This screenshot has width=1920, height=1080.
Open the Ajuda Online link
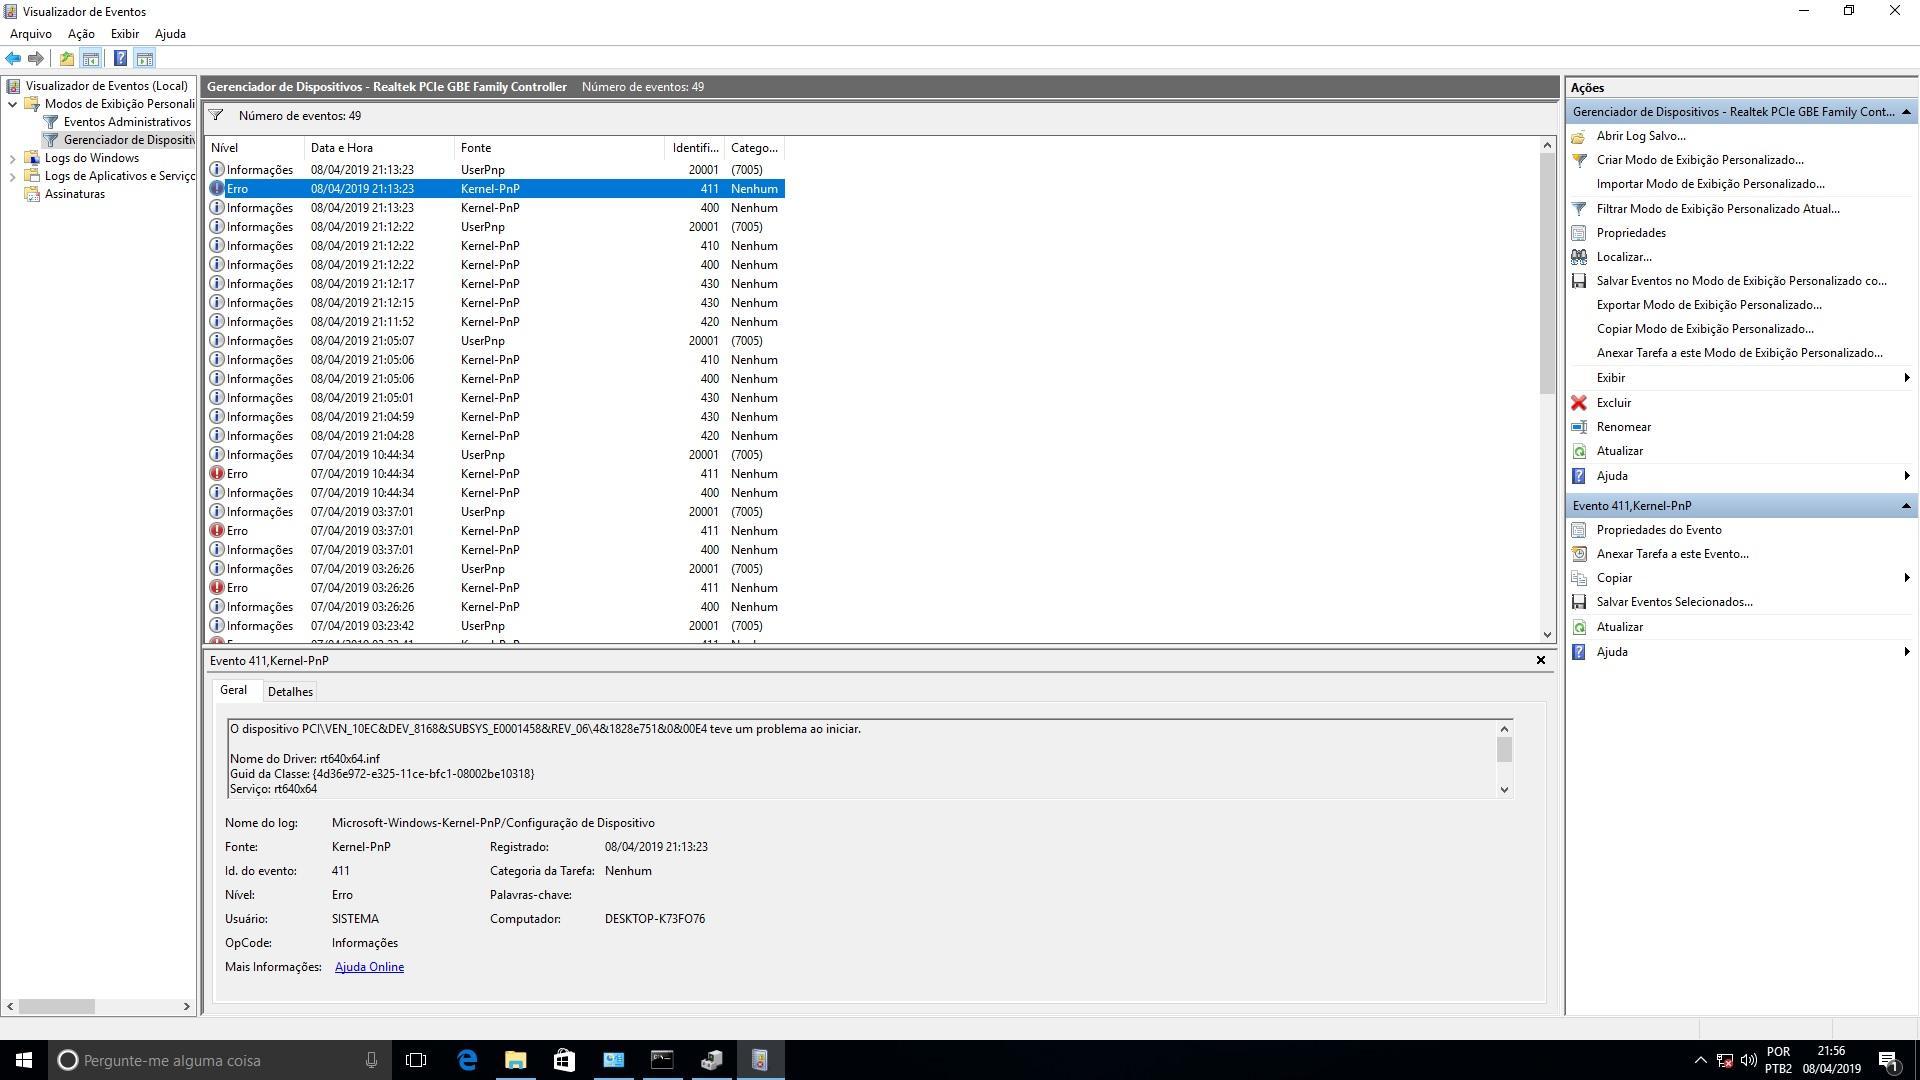pos(369,967)
